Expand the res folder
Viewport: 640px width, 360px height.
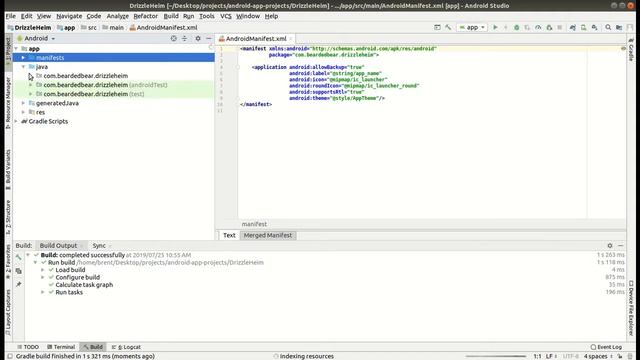click(23, 112)
